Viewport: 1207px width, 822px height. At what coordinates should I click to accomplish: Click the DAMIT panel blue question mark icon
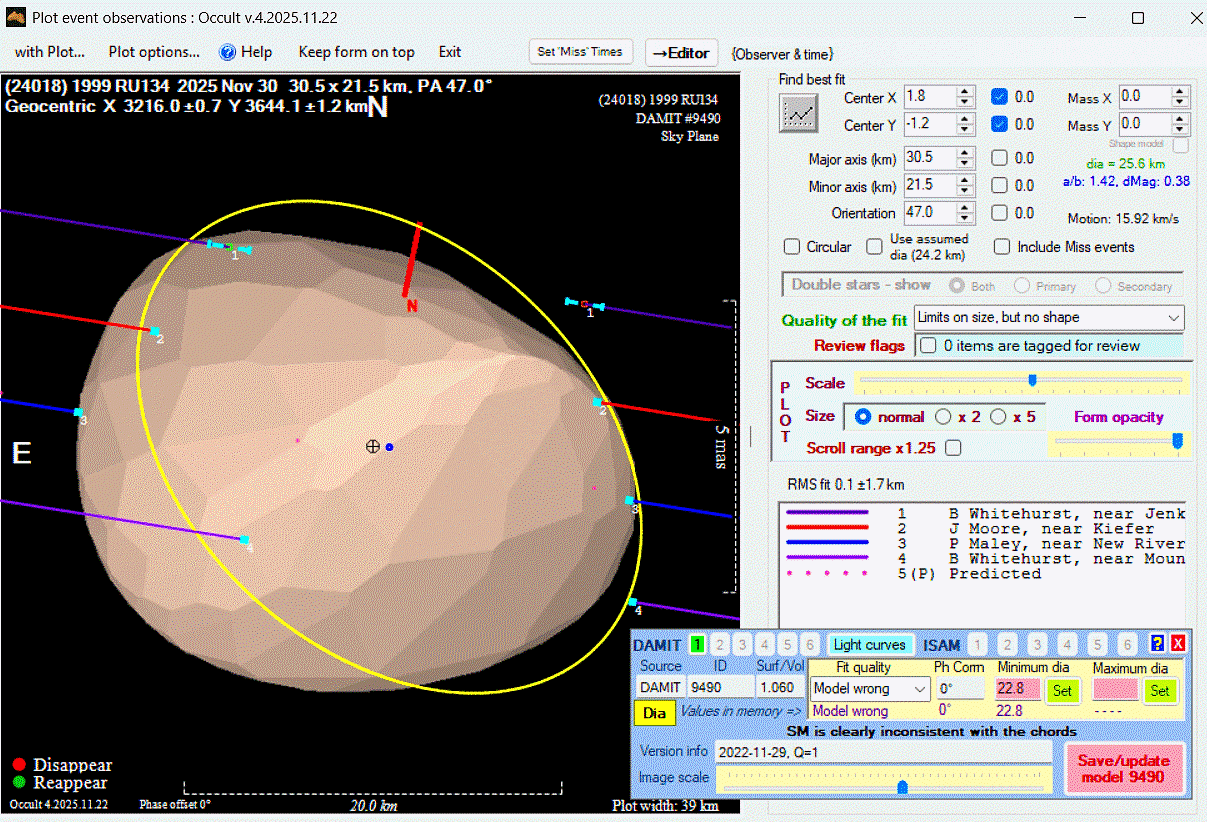point(1157,645)
